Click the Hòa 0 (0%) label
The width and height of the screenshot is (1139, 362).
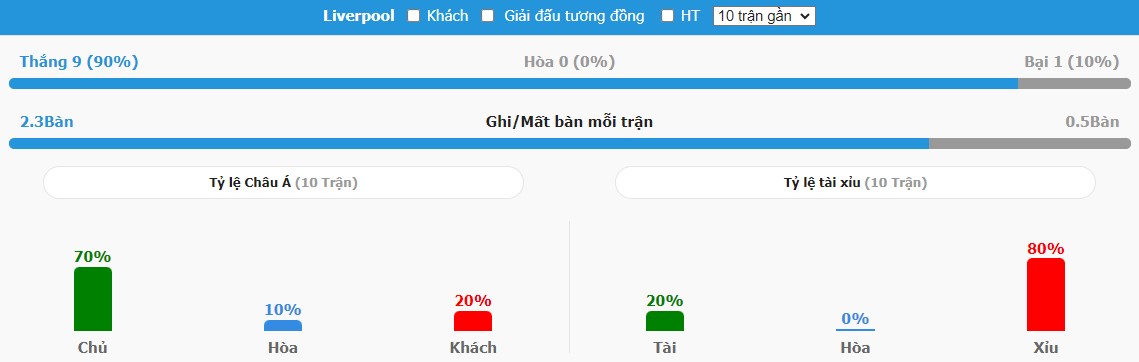coord(570,62)
